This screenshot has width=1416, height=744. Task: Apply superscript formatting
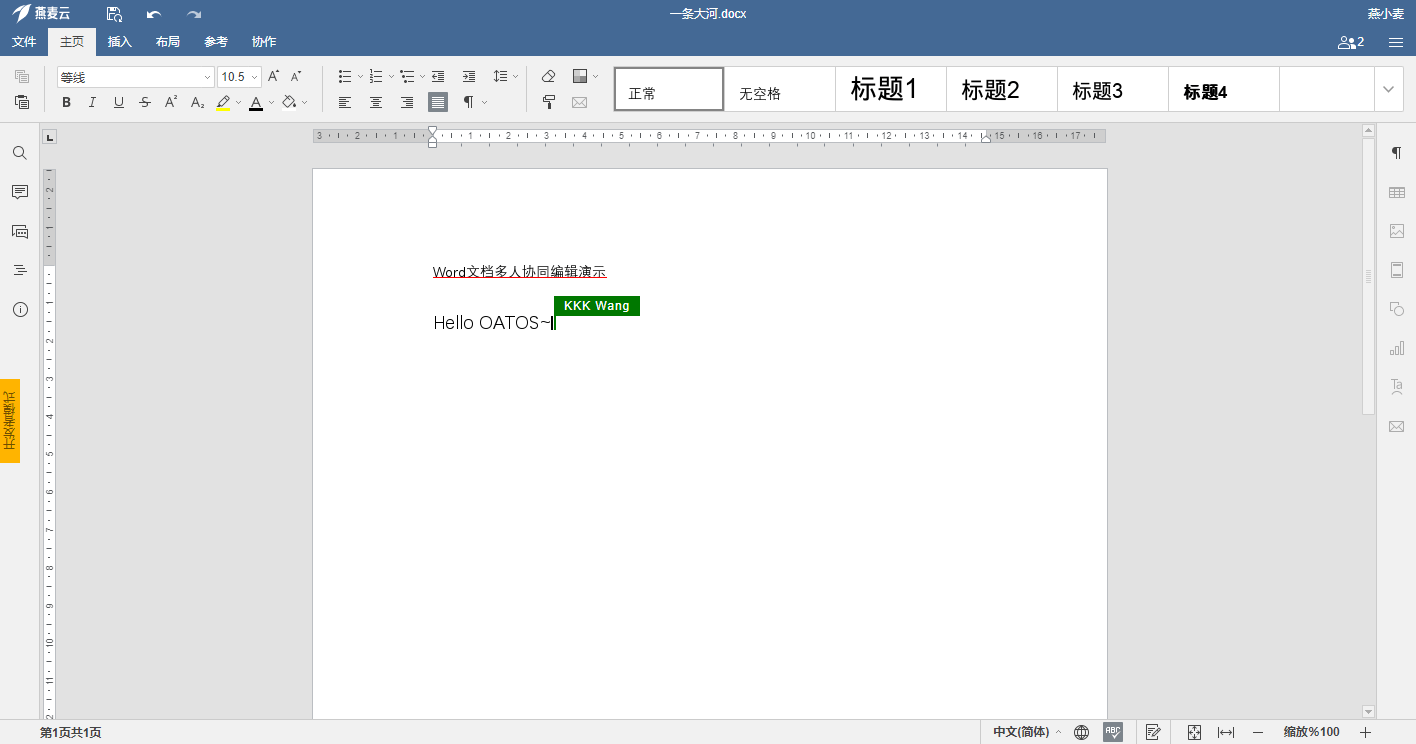[x=171, y=102]
